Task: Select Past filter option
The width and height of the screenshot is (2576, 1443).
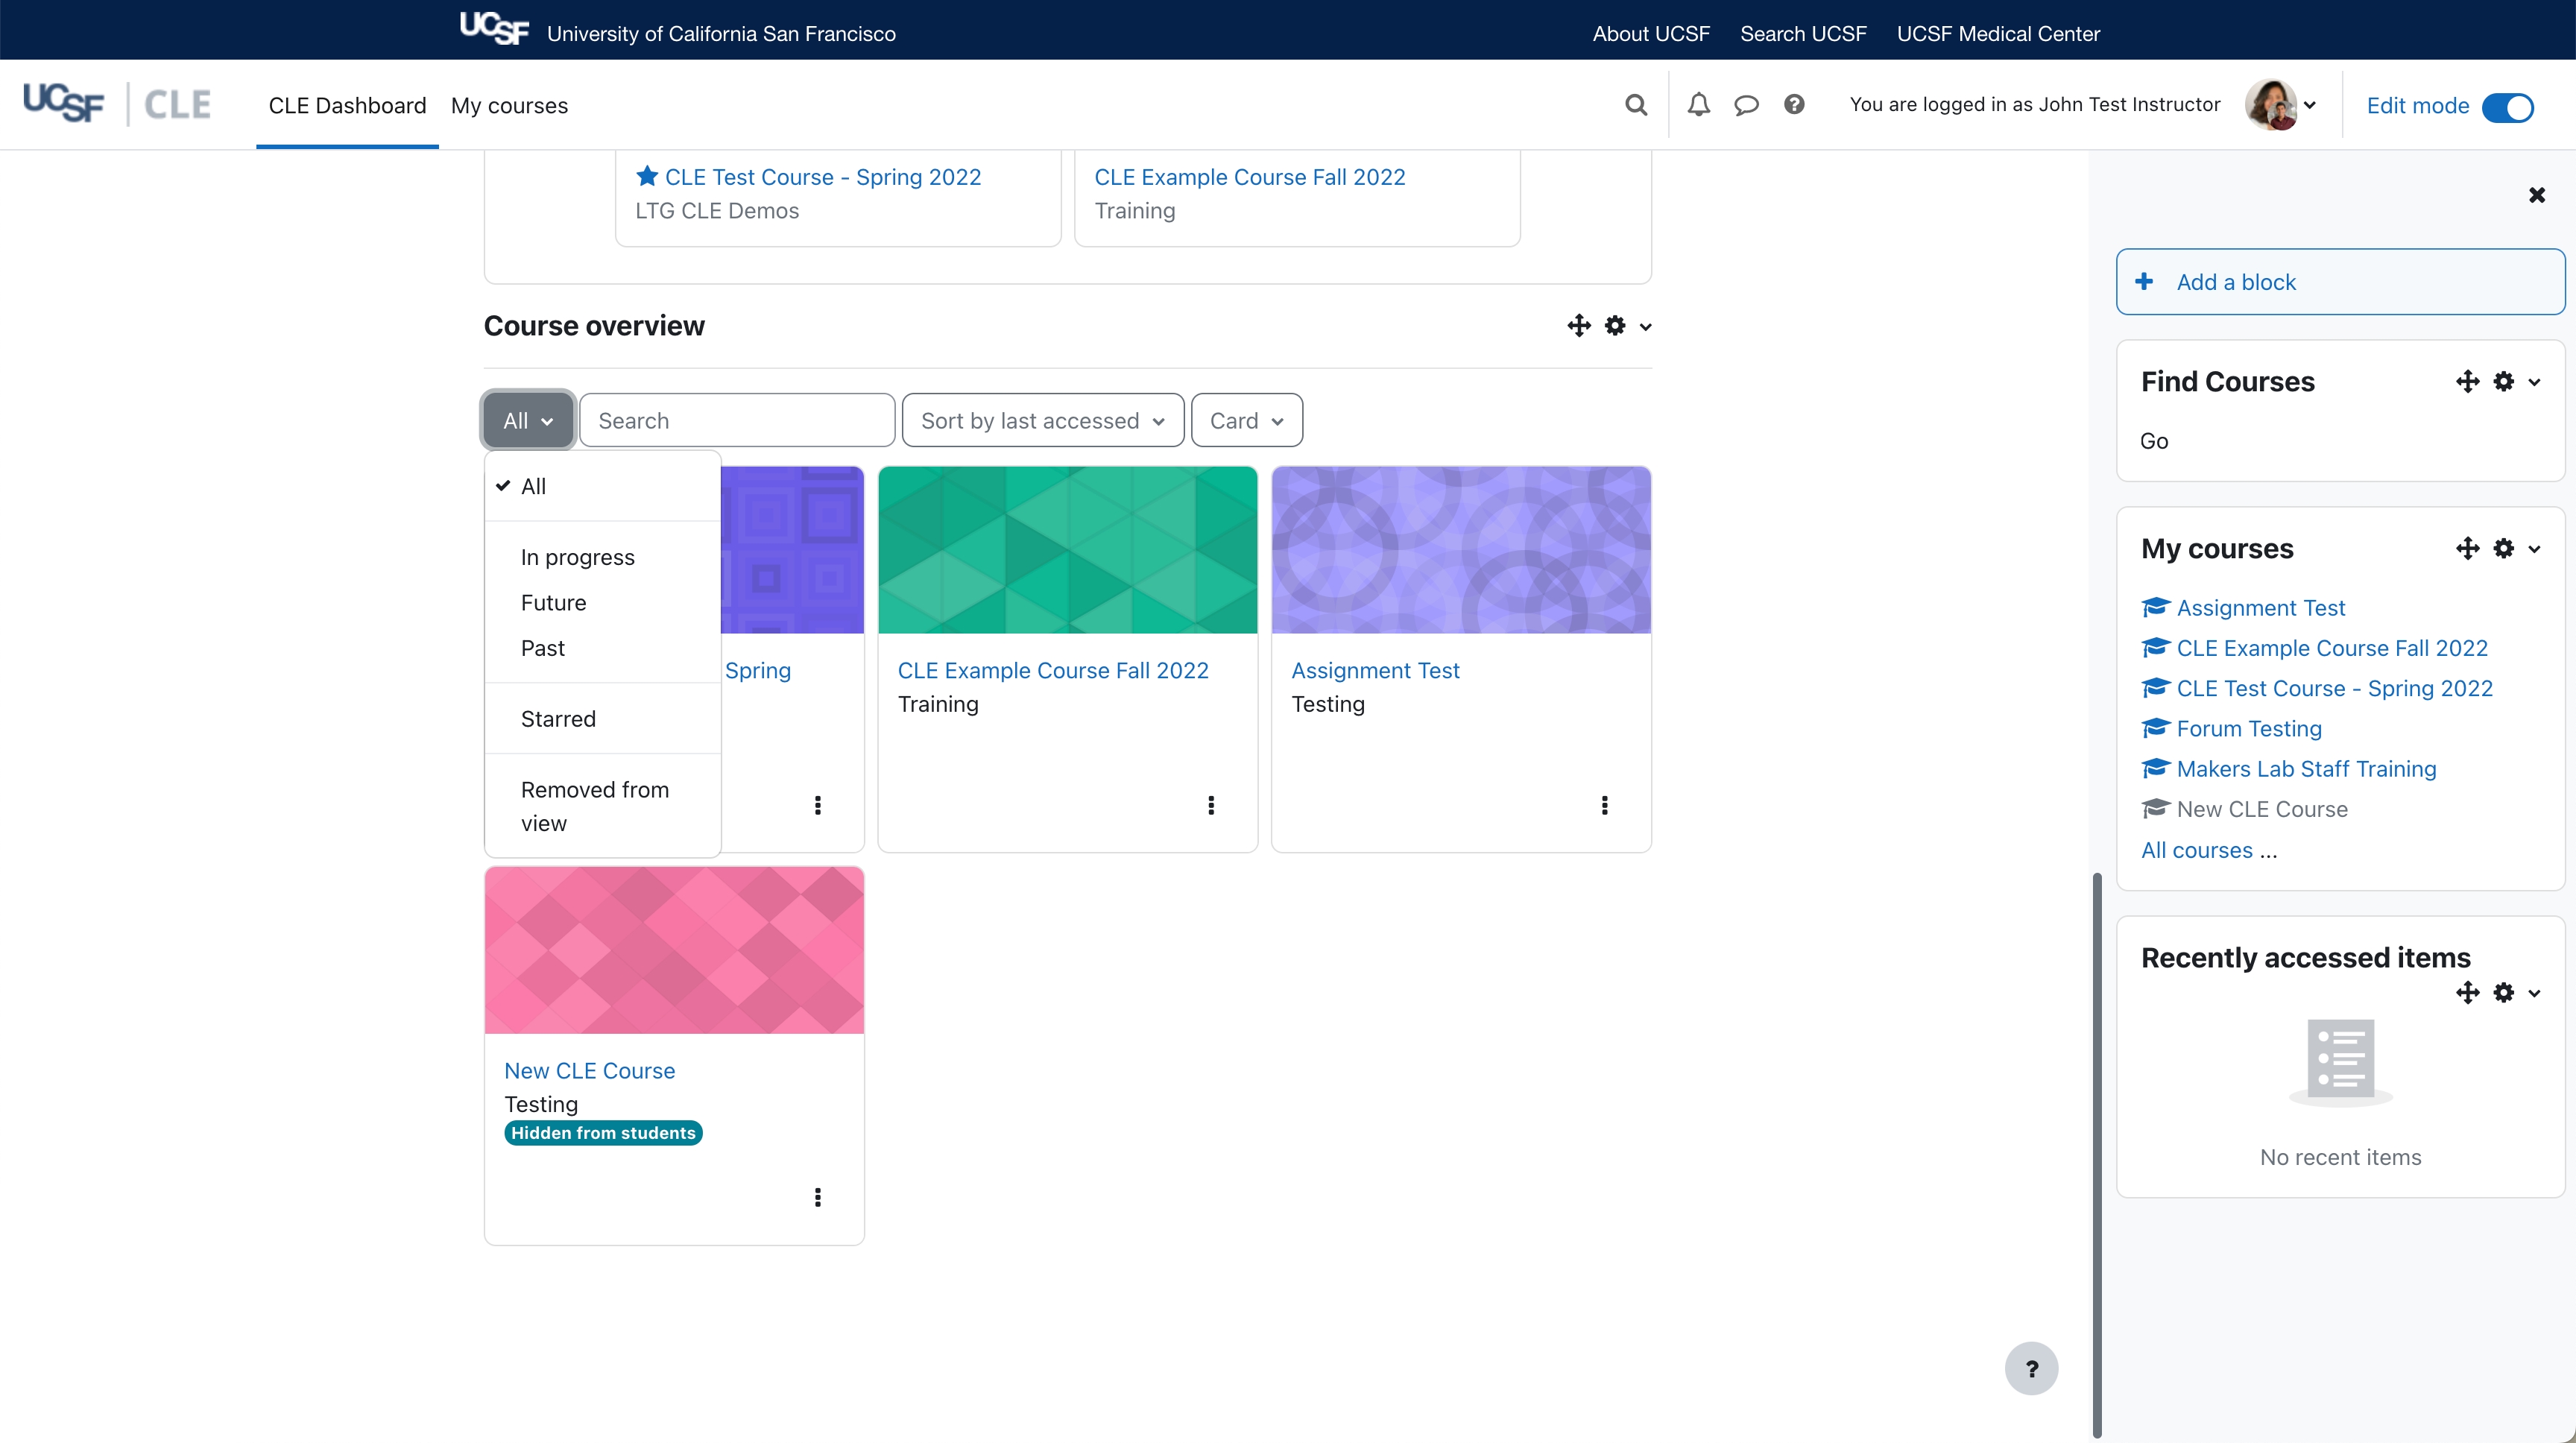Action: (x=603, y=648)
